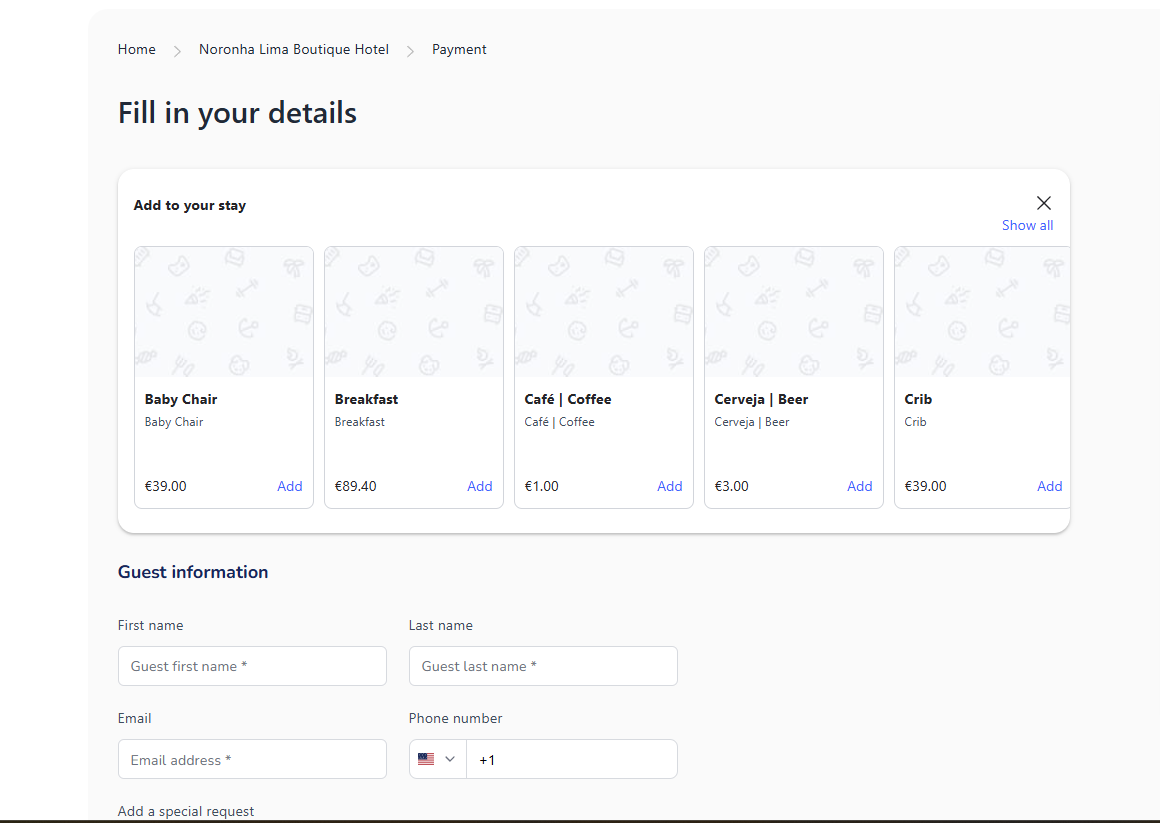Click the Add a special request label
This screenshot has width=1160, height=823.
point(186,811)
